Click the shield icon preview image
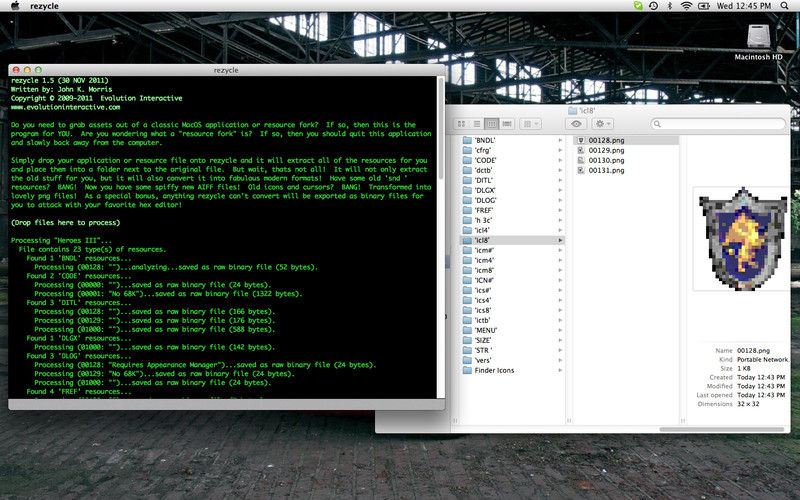Image resolution: width=800 pixels, height=500 pixels. (743, 238)
